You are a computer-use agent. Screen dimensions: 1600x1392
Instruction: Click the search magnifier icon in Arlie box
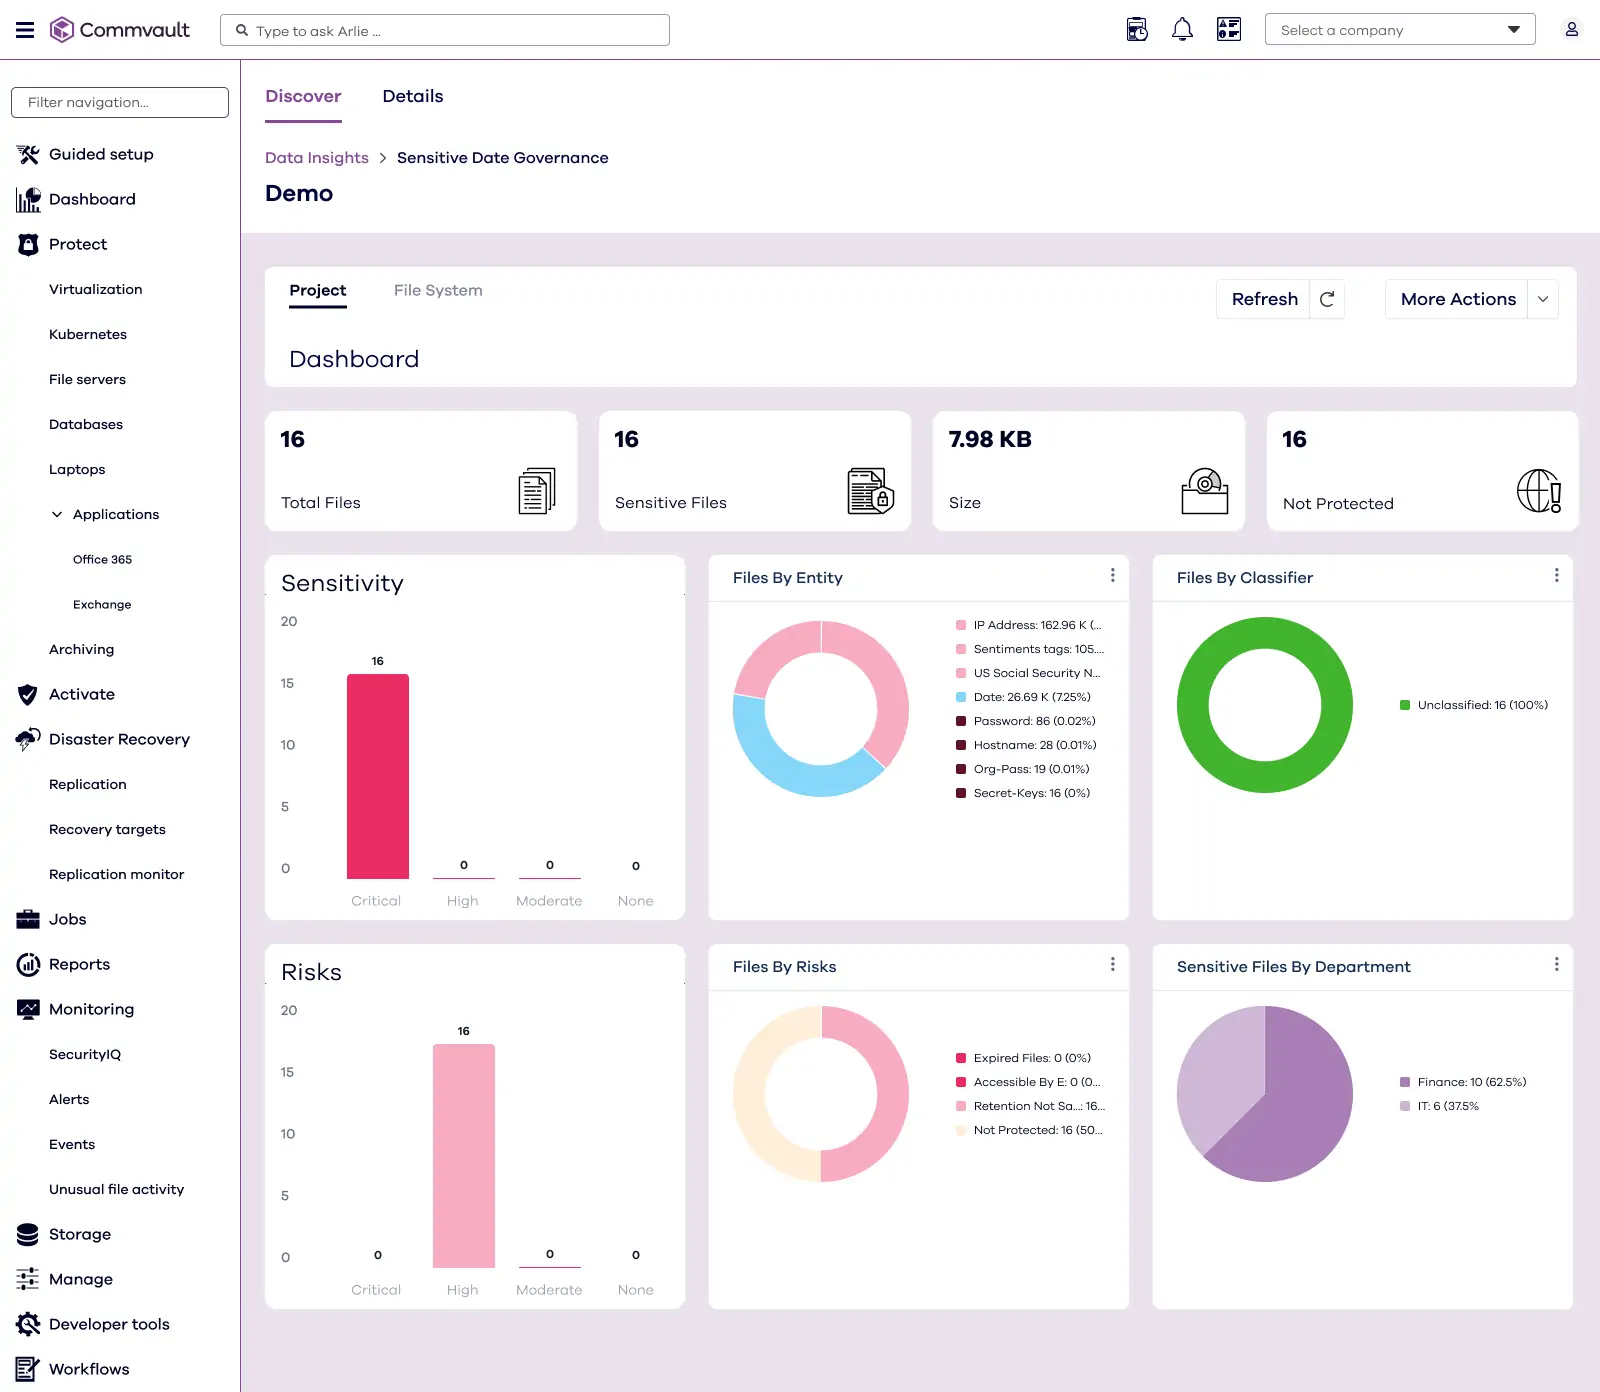(x=242, y=30)
